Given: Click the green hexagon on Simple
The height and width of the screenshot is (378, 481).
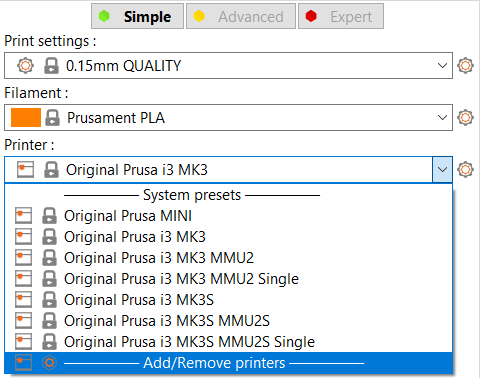Looking at the screenshot, I should coord(104,16).
